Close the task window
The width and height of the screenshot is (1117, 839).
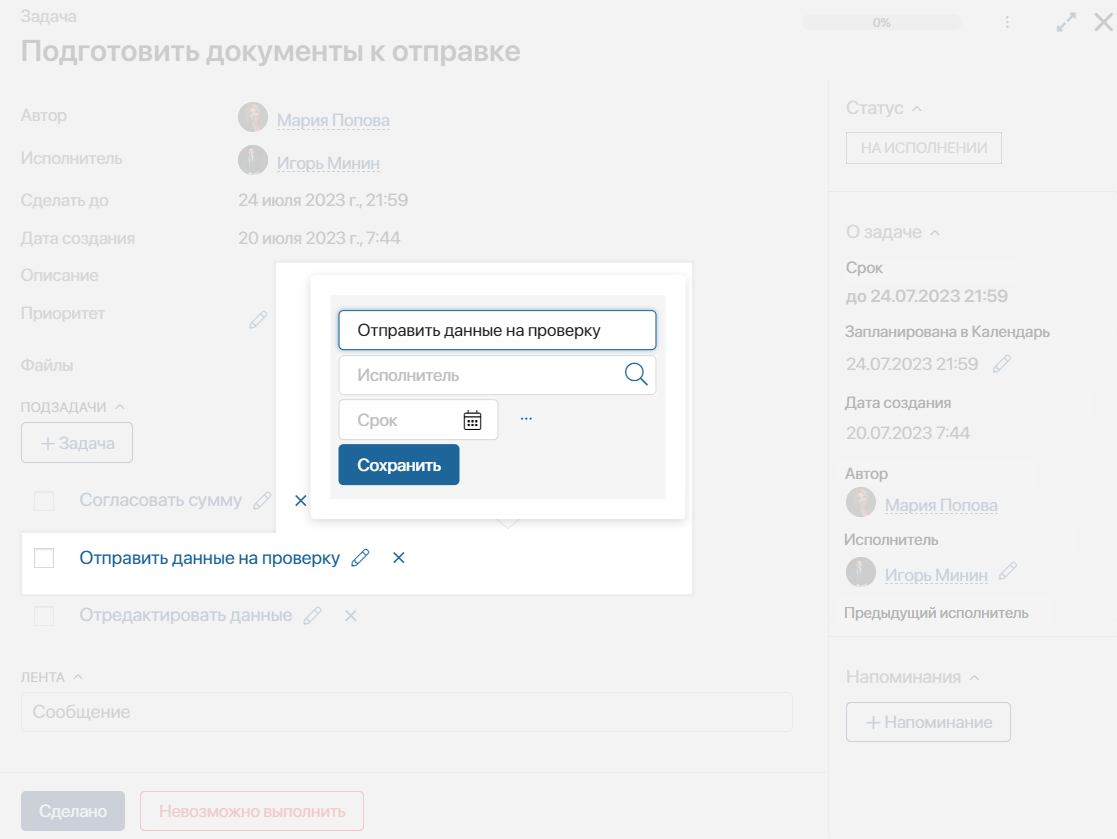pos(1103,22)
